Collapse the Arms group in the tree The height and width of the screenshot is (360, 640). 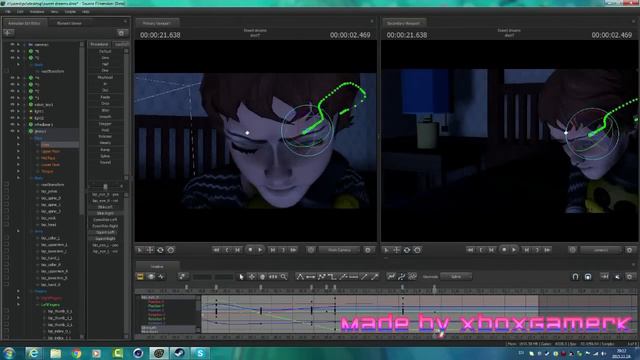pyautogui.click(x=31, y=231)
